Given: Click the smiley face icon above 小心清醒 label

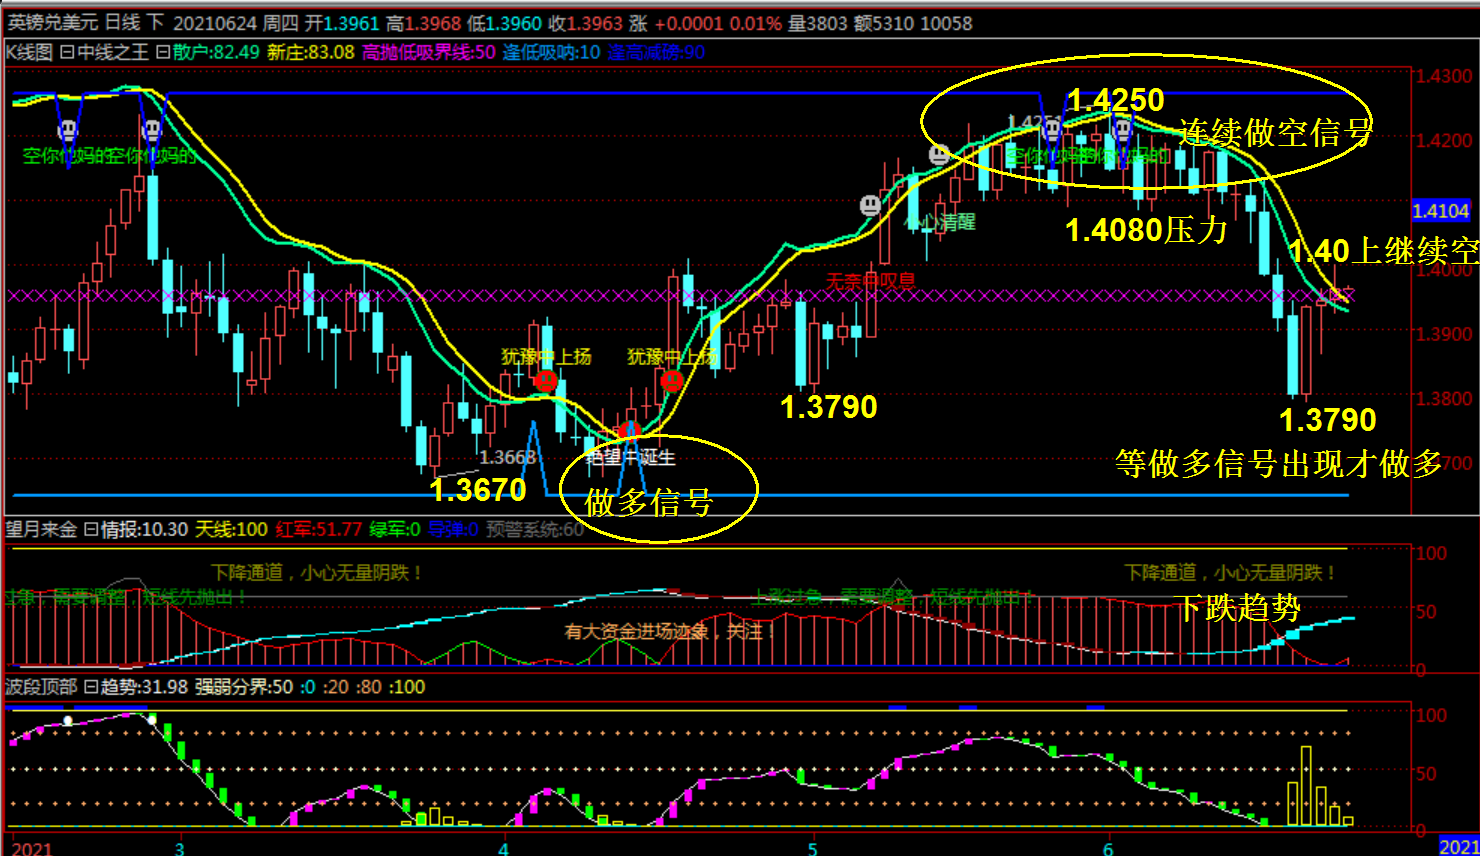Looking at the screenshot, I should click(x=939, y=155).
